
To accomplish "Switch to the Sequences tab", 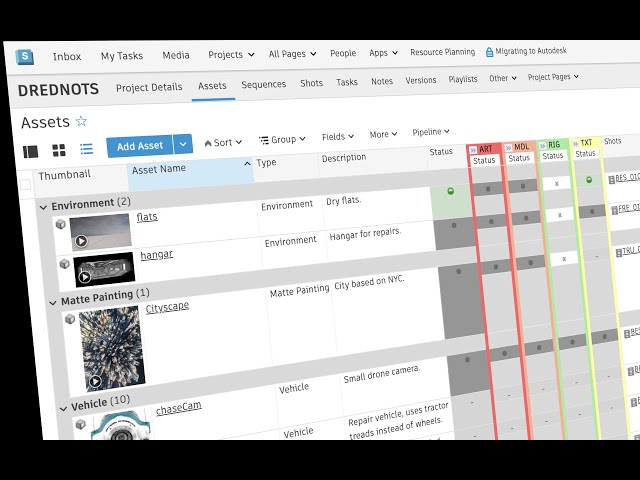I will 264,84.
